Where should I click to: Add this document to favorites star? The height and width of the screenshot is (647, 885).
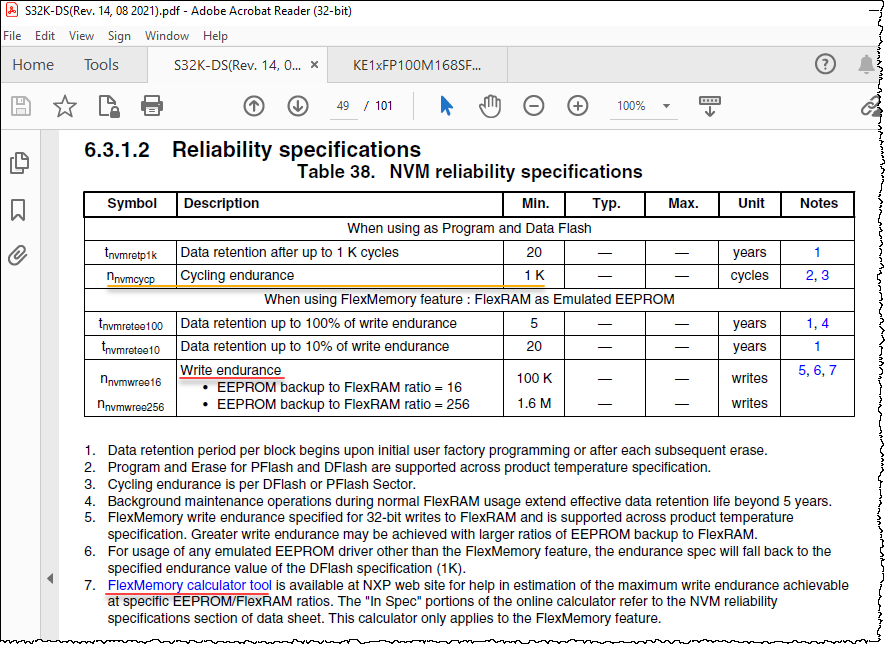click(64, 106)
